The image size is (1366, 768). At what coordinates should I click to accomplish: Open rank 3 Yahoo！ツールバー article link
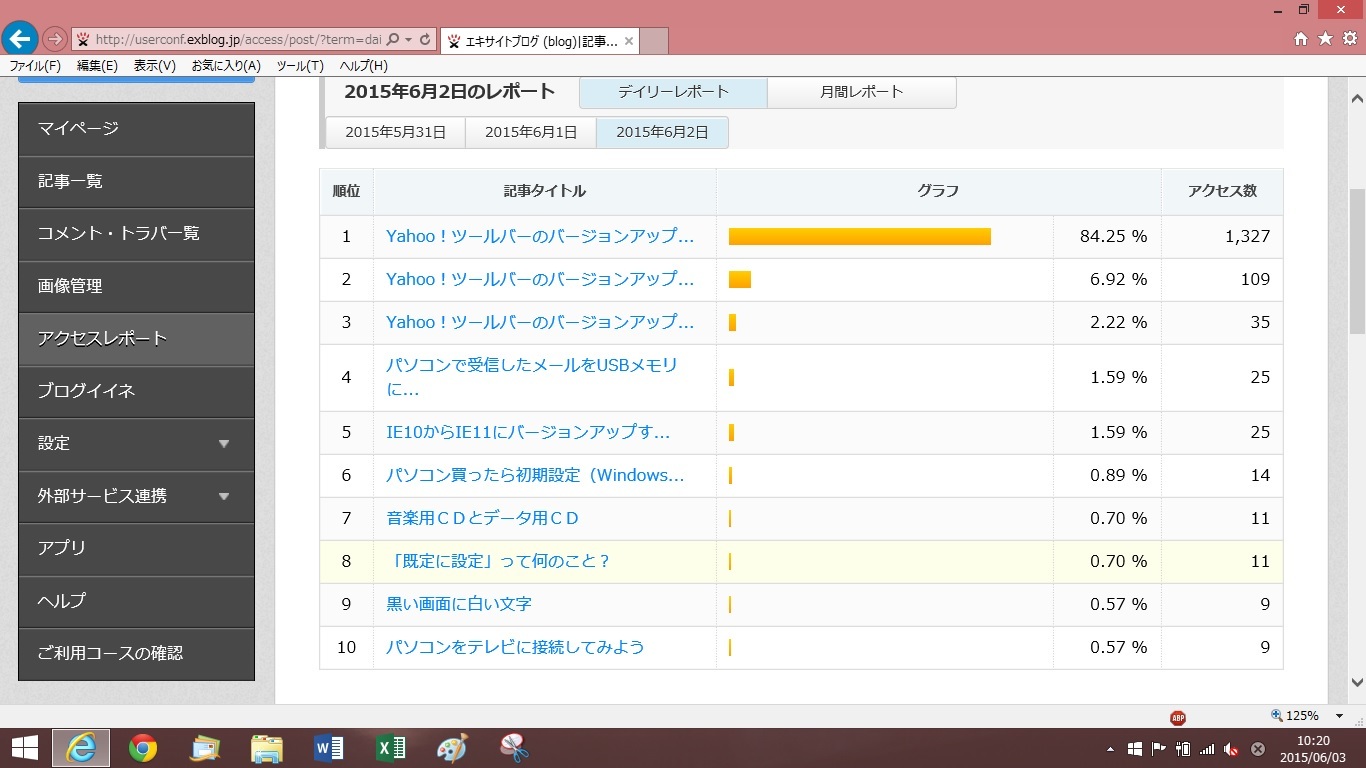pos(540,323)
